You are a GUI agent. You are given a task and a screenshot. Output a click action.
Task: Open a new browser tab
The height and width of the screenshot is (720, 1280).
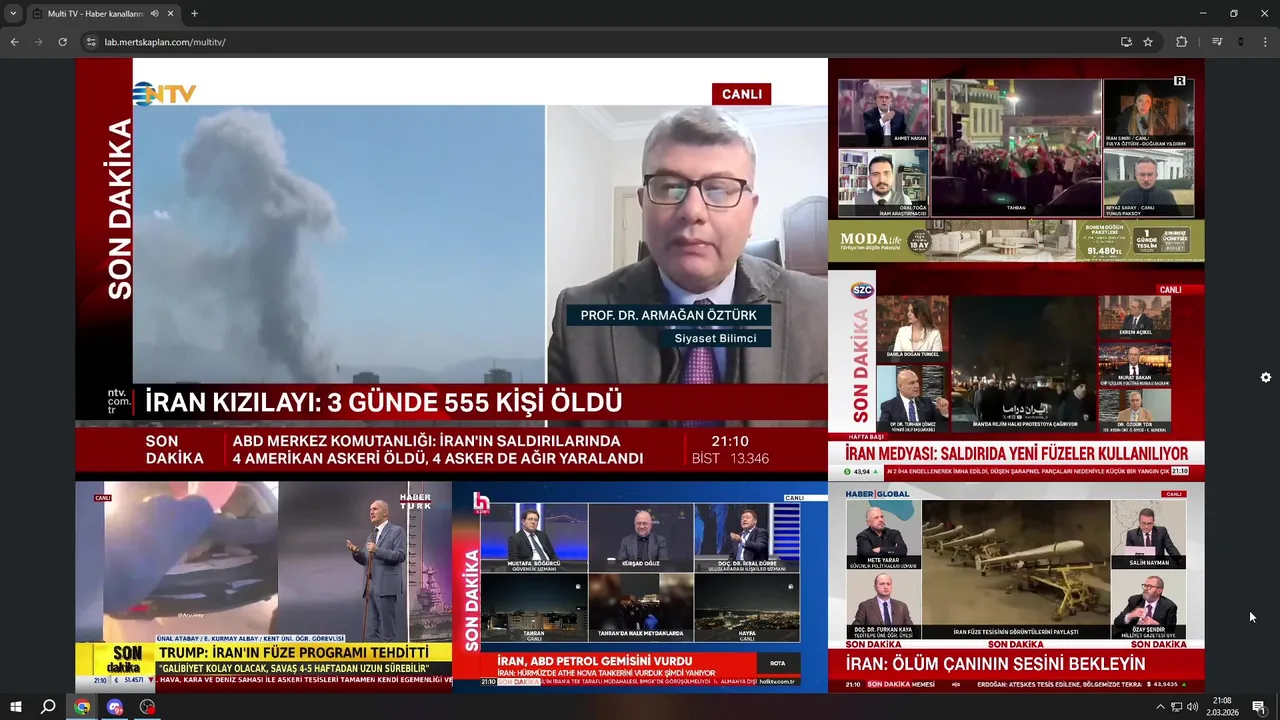point(194,14)
